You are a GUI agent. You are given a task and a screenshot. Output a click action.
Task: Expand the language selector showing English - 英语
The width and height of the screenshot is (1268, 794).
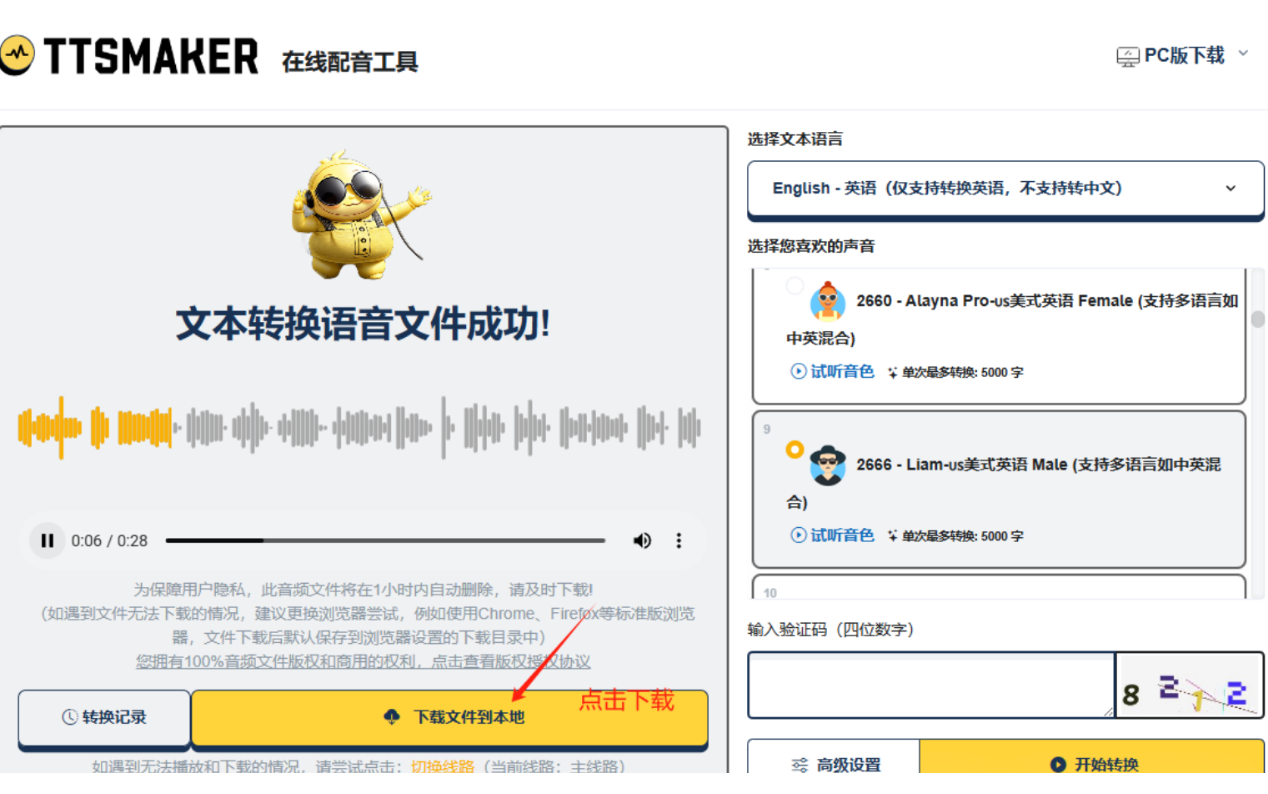tap(1005, 188)
